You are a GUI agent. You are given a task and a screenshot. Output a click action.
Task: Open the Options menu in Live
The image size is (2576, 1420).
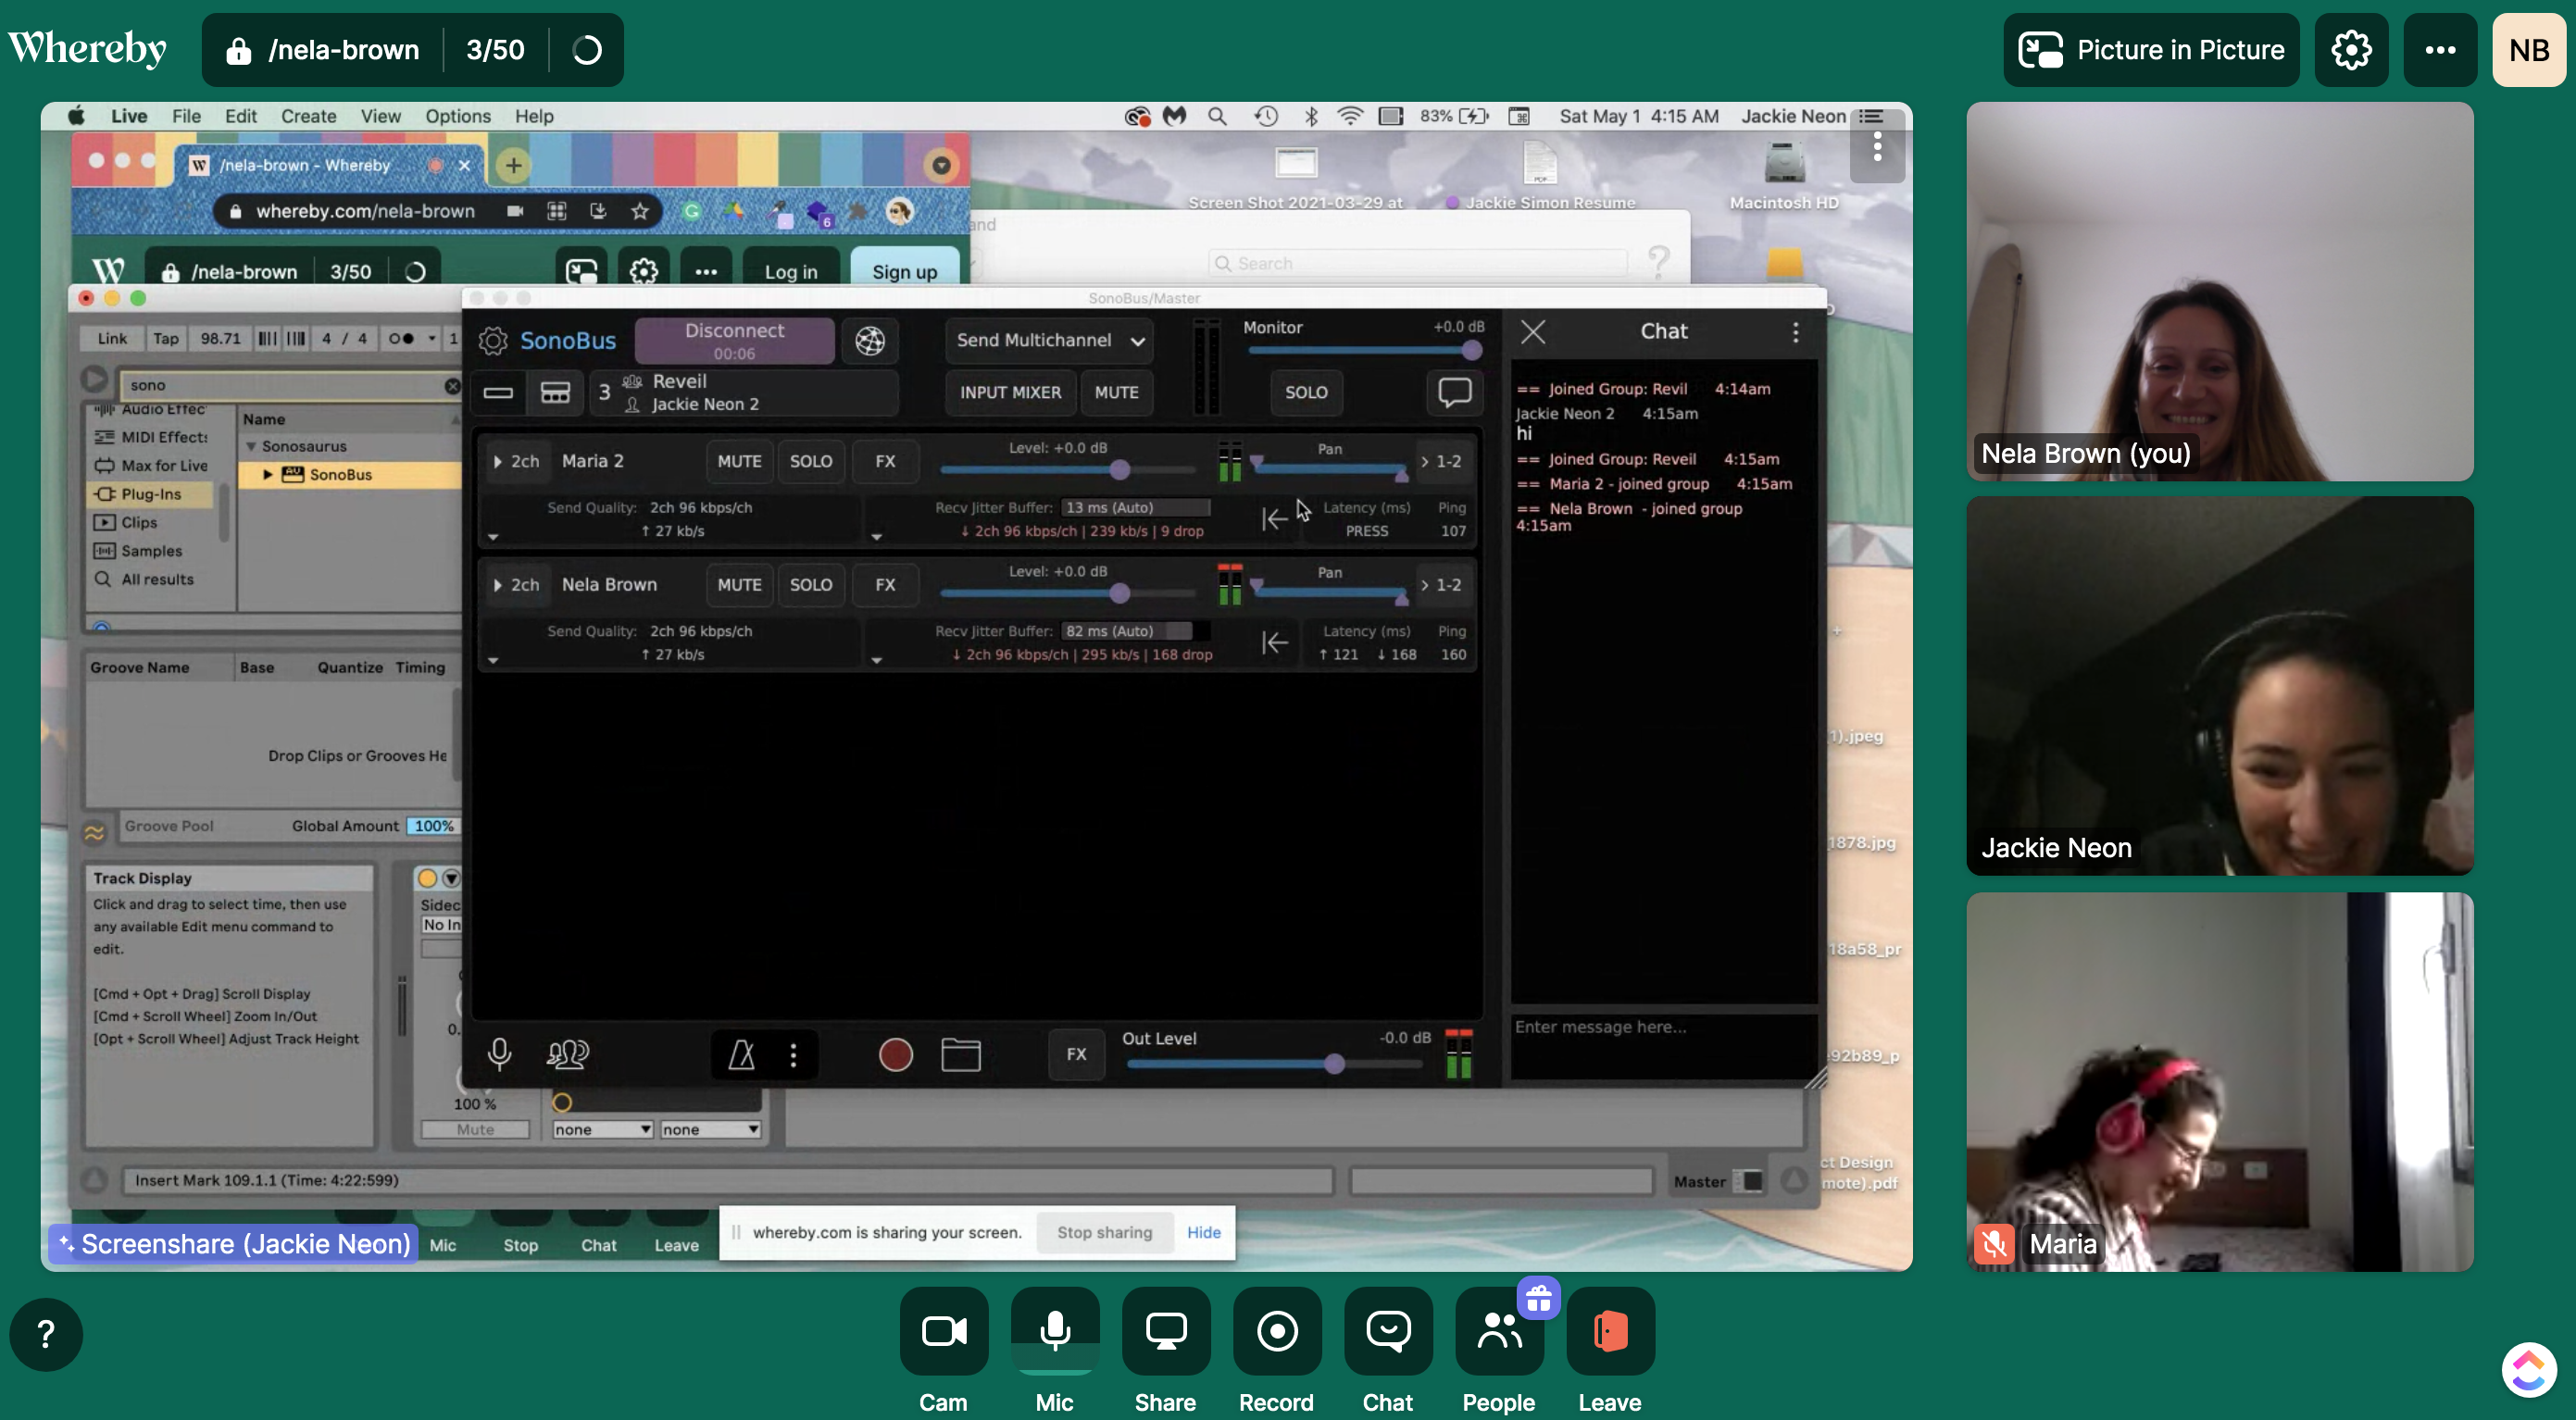pyautogui.click(x=457, y=116)
